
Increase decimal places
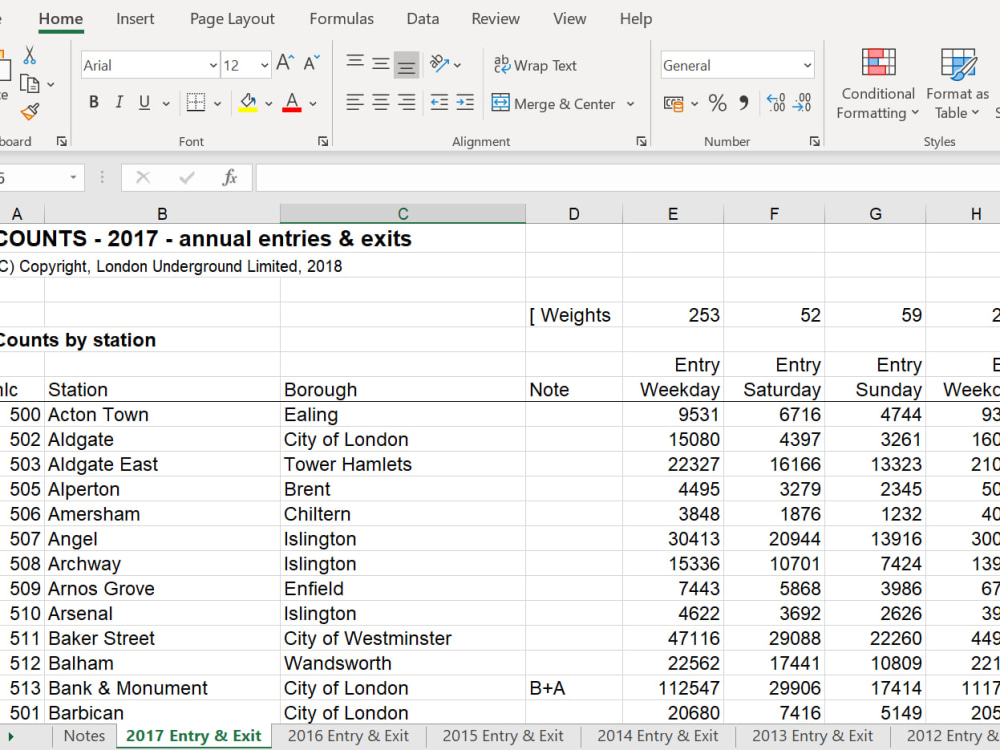[x=776, y=103]
